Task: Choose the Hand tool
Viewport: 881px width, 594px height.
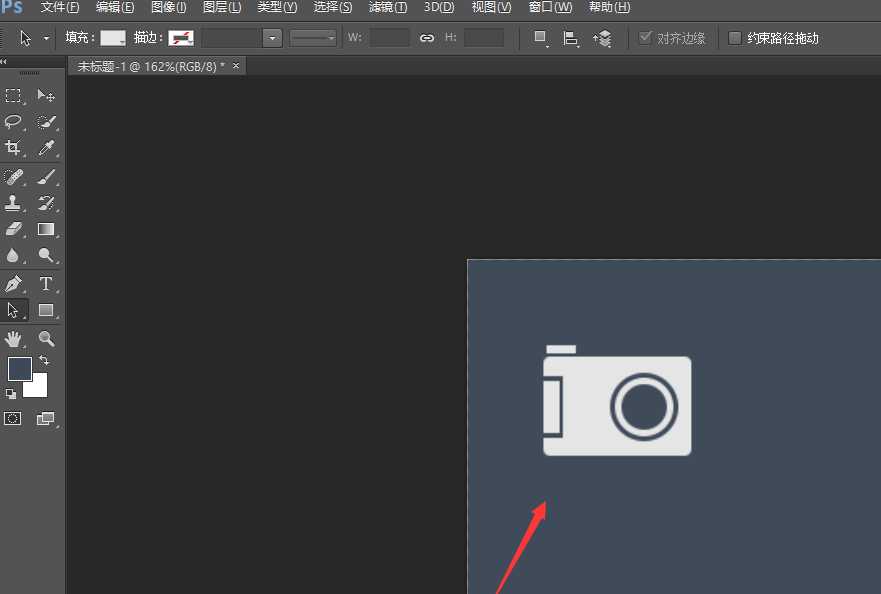Action: click(x=14, y=339)
